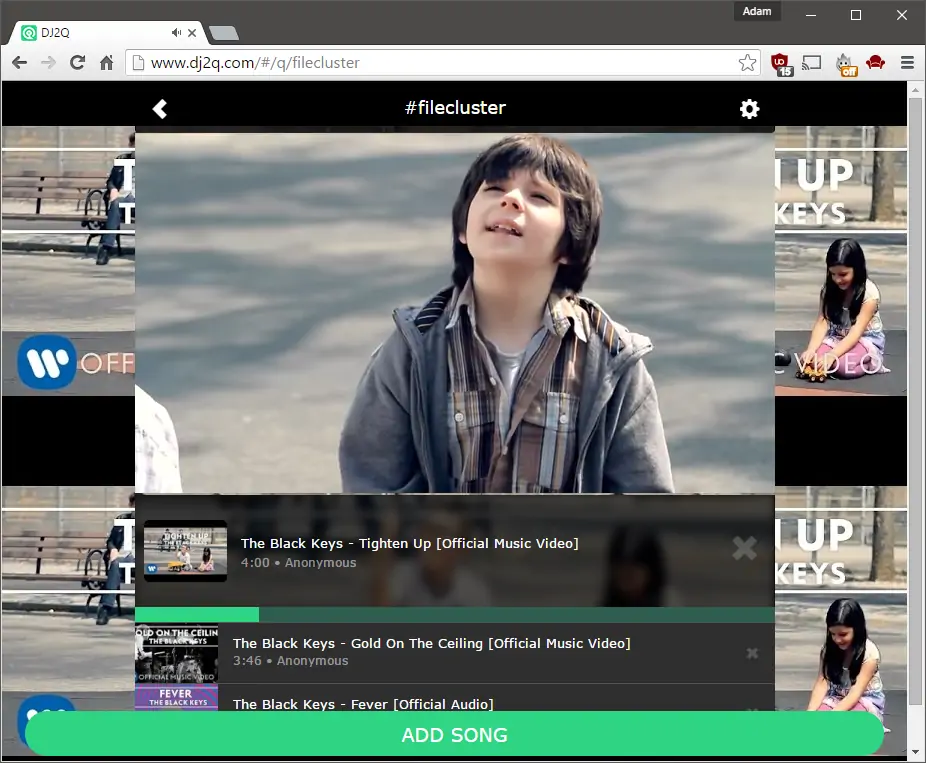Image resolution: width=926 pixels, height=763 pixels.
Task: Click the '4:00 • Anonymous' detail line
Action: click(x=298, y=563)
